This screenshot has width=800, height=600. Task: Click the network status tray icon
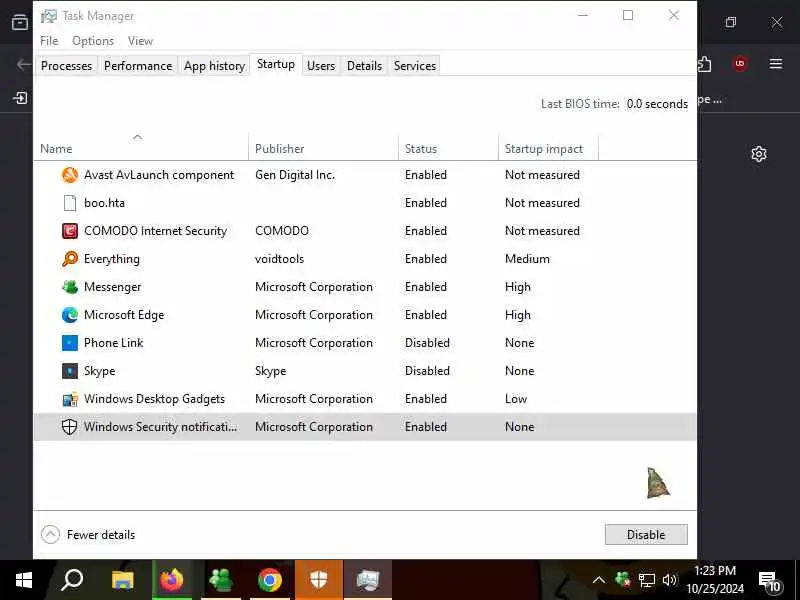[x=646, y=581]
